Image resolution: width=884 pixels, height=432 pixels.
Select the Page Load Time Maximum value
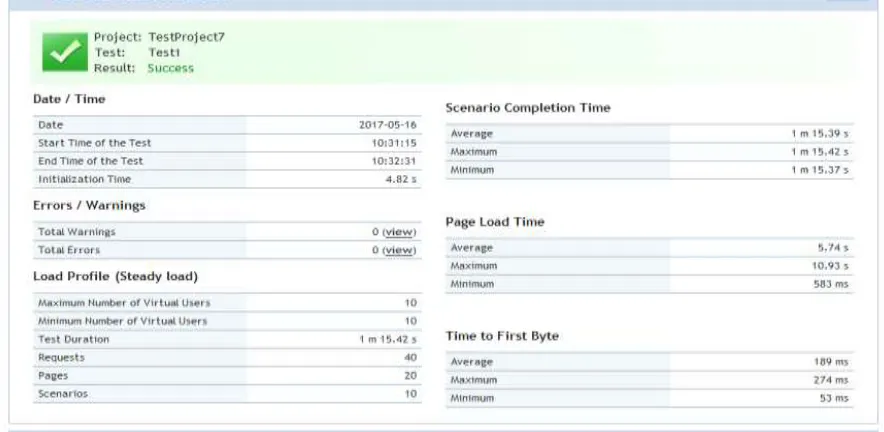830,266
